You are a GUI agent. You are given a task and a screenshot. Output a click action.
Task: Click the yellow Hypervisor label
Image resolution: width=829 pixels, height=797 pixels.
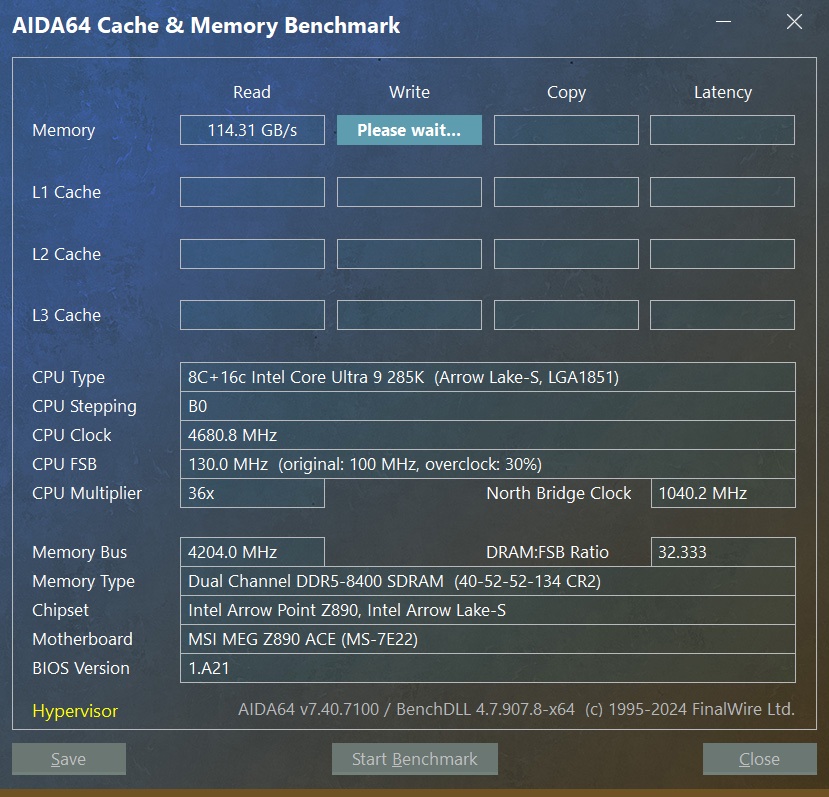[75, 711]
